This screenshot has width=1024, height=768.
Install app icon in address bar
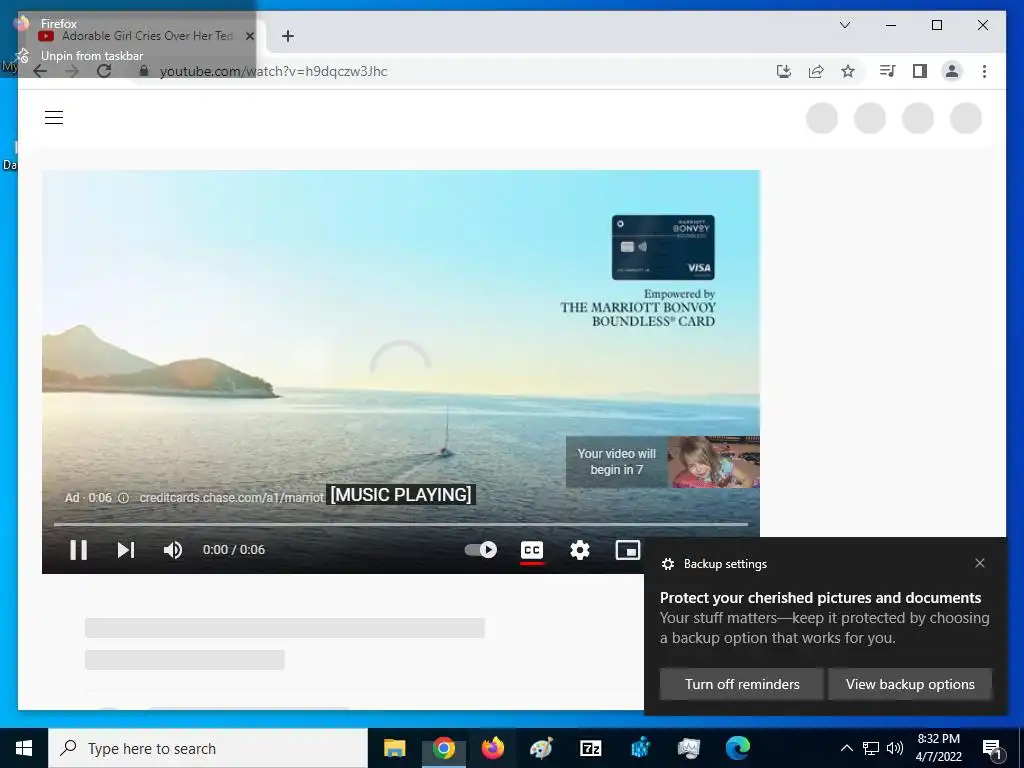tap(784, 71)
